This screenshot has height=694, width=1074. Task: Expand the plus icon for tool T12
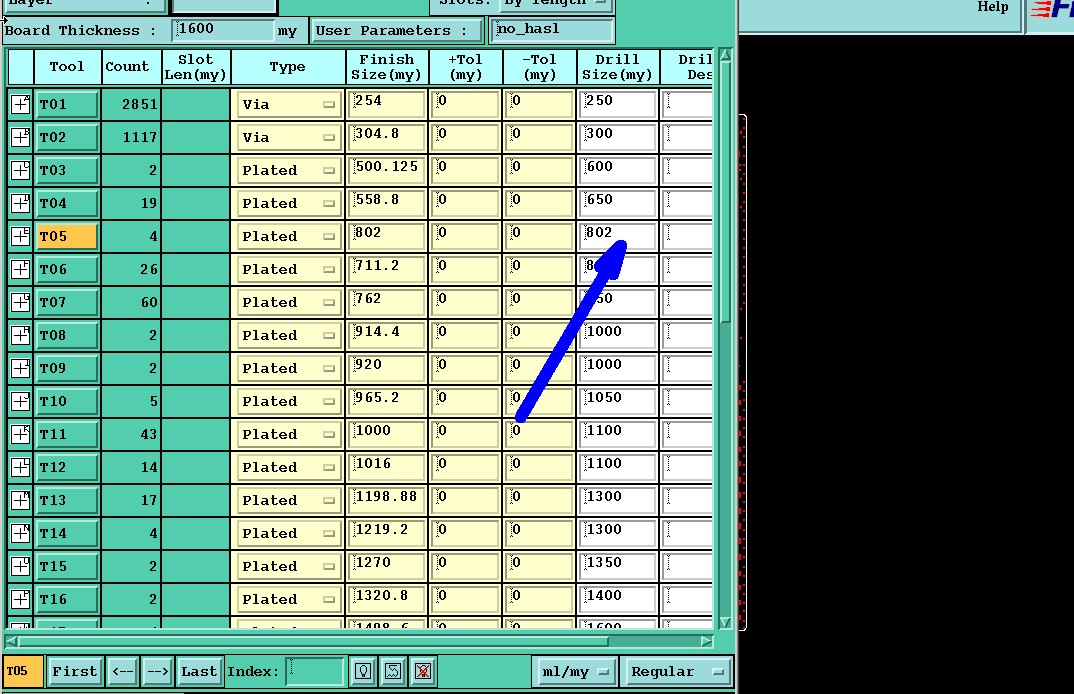point(20,467)
